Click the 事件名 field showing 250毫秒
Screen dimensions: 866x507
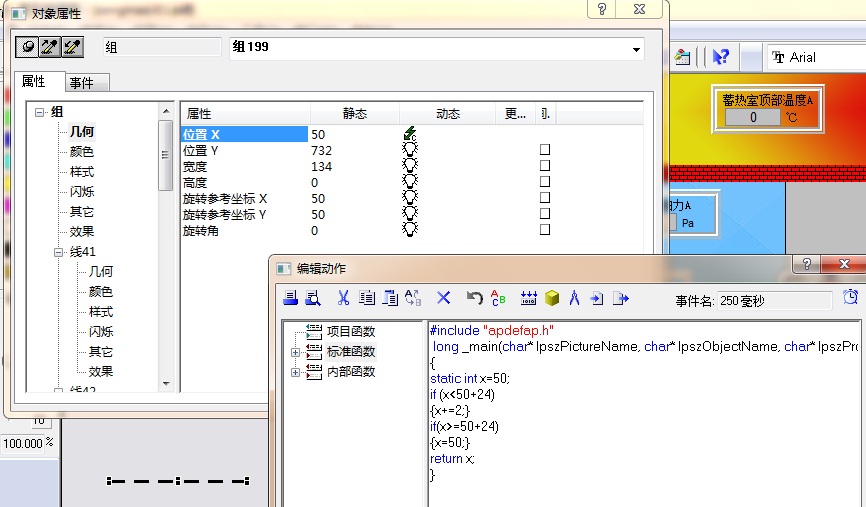(x=774, y=301)
